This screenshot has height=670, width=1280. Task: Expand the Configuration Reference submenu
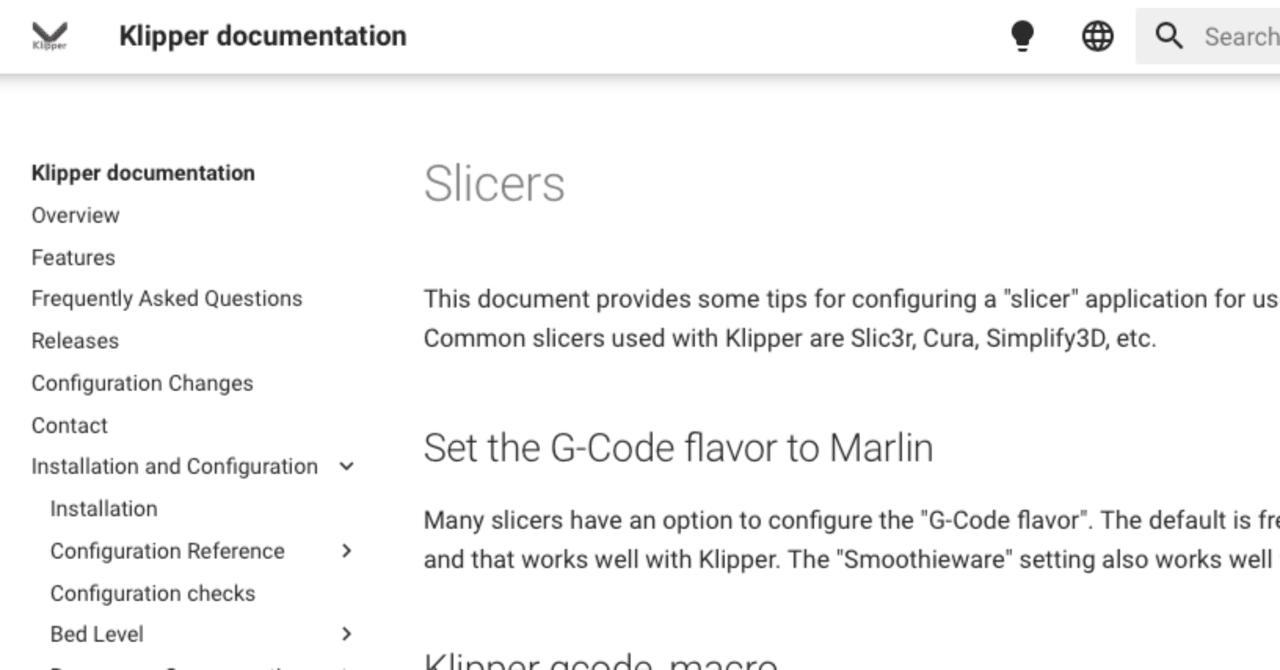pyautogui.click(x=347, y=551)
